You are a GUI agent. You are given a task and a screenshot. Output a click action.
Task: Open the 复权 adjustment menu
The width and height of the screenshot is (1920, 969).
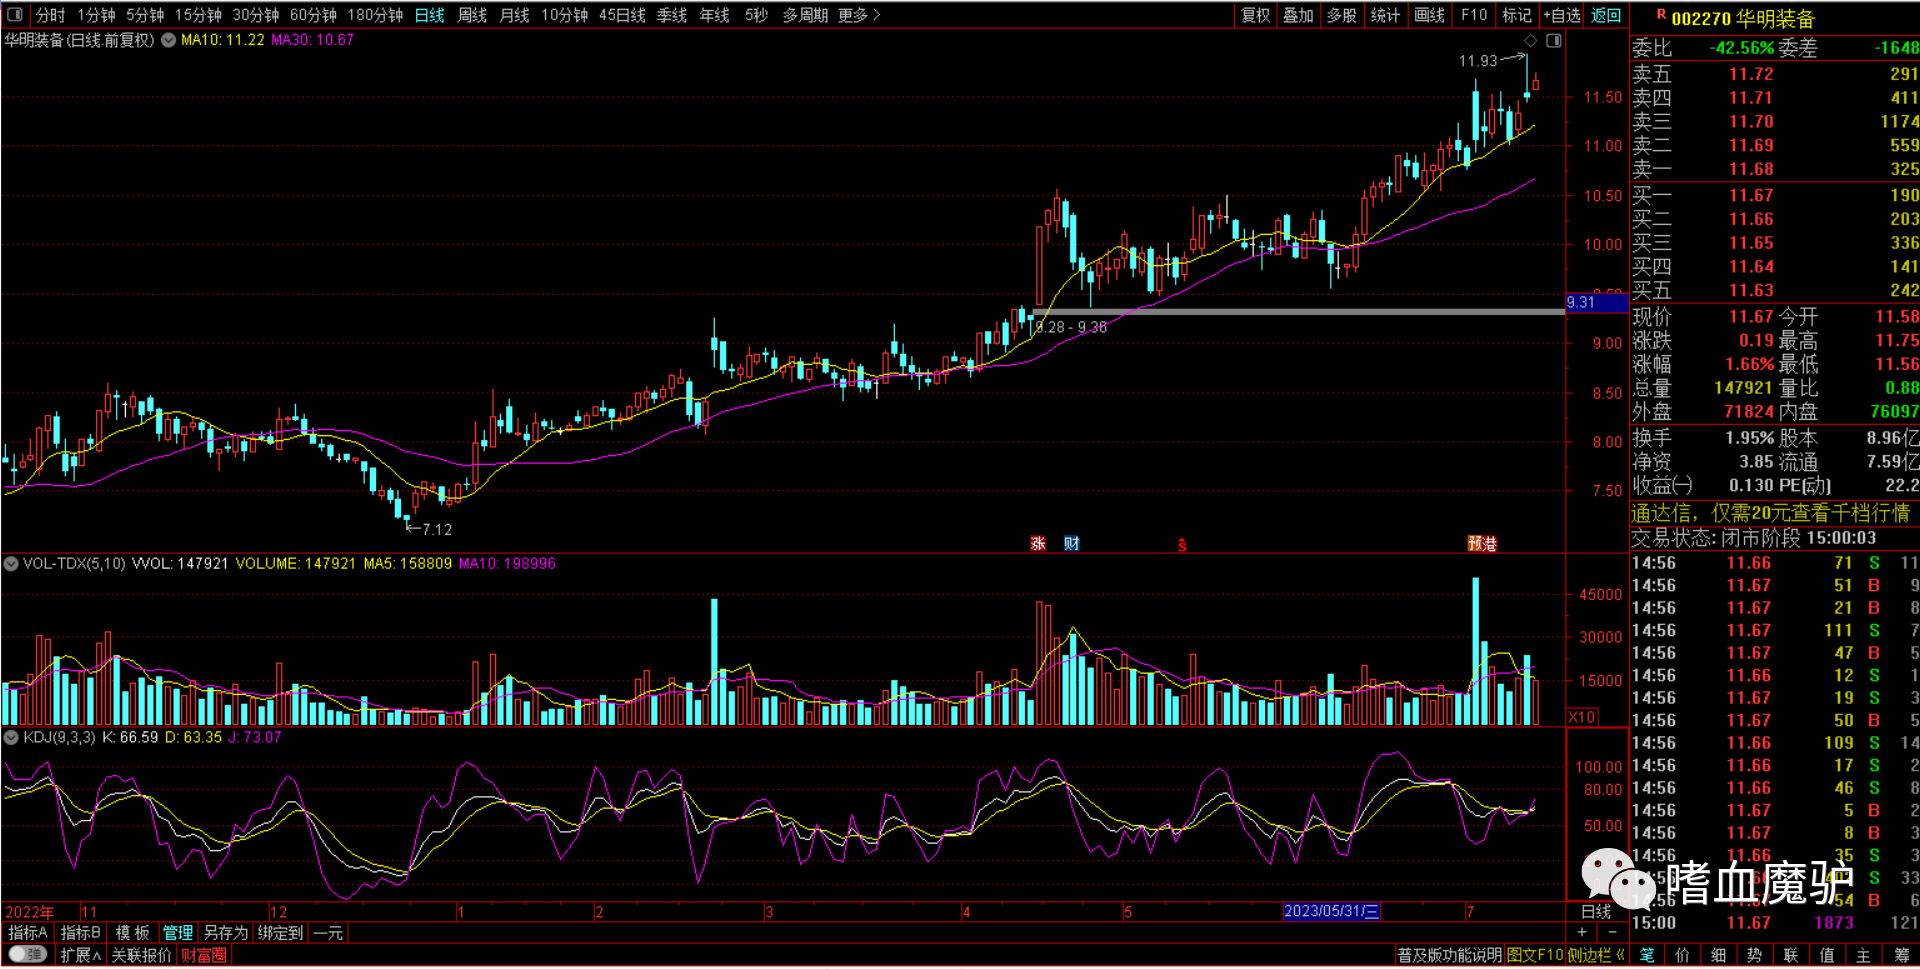(x=1255, y=15)
